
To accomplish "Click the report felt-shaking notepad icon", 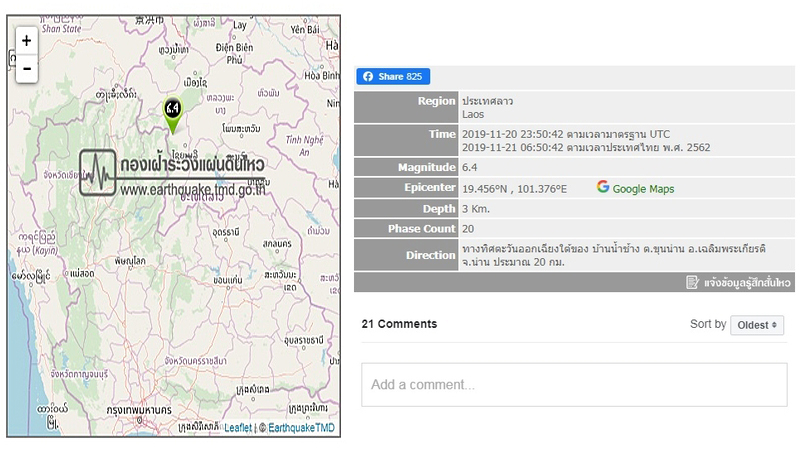I will (692, 283).
